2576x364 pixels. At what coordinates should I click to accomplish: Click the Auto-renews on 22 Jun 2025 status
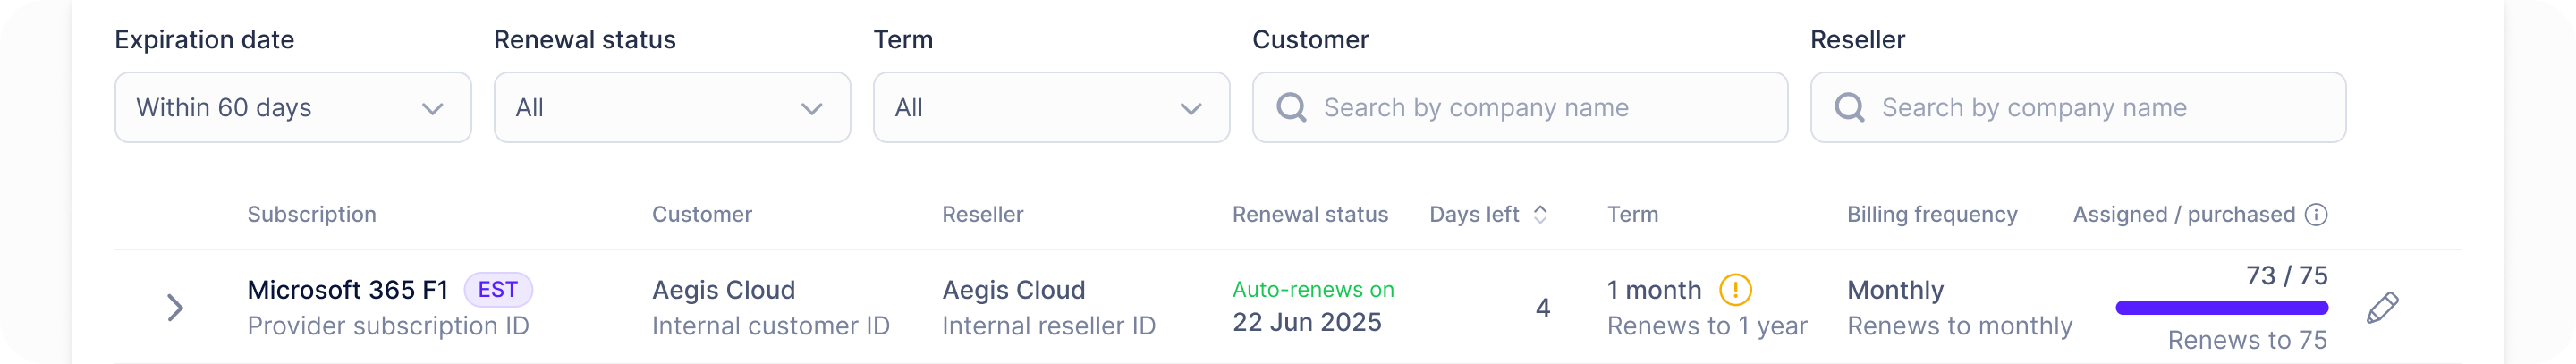click(1312, 306)
